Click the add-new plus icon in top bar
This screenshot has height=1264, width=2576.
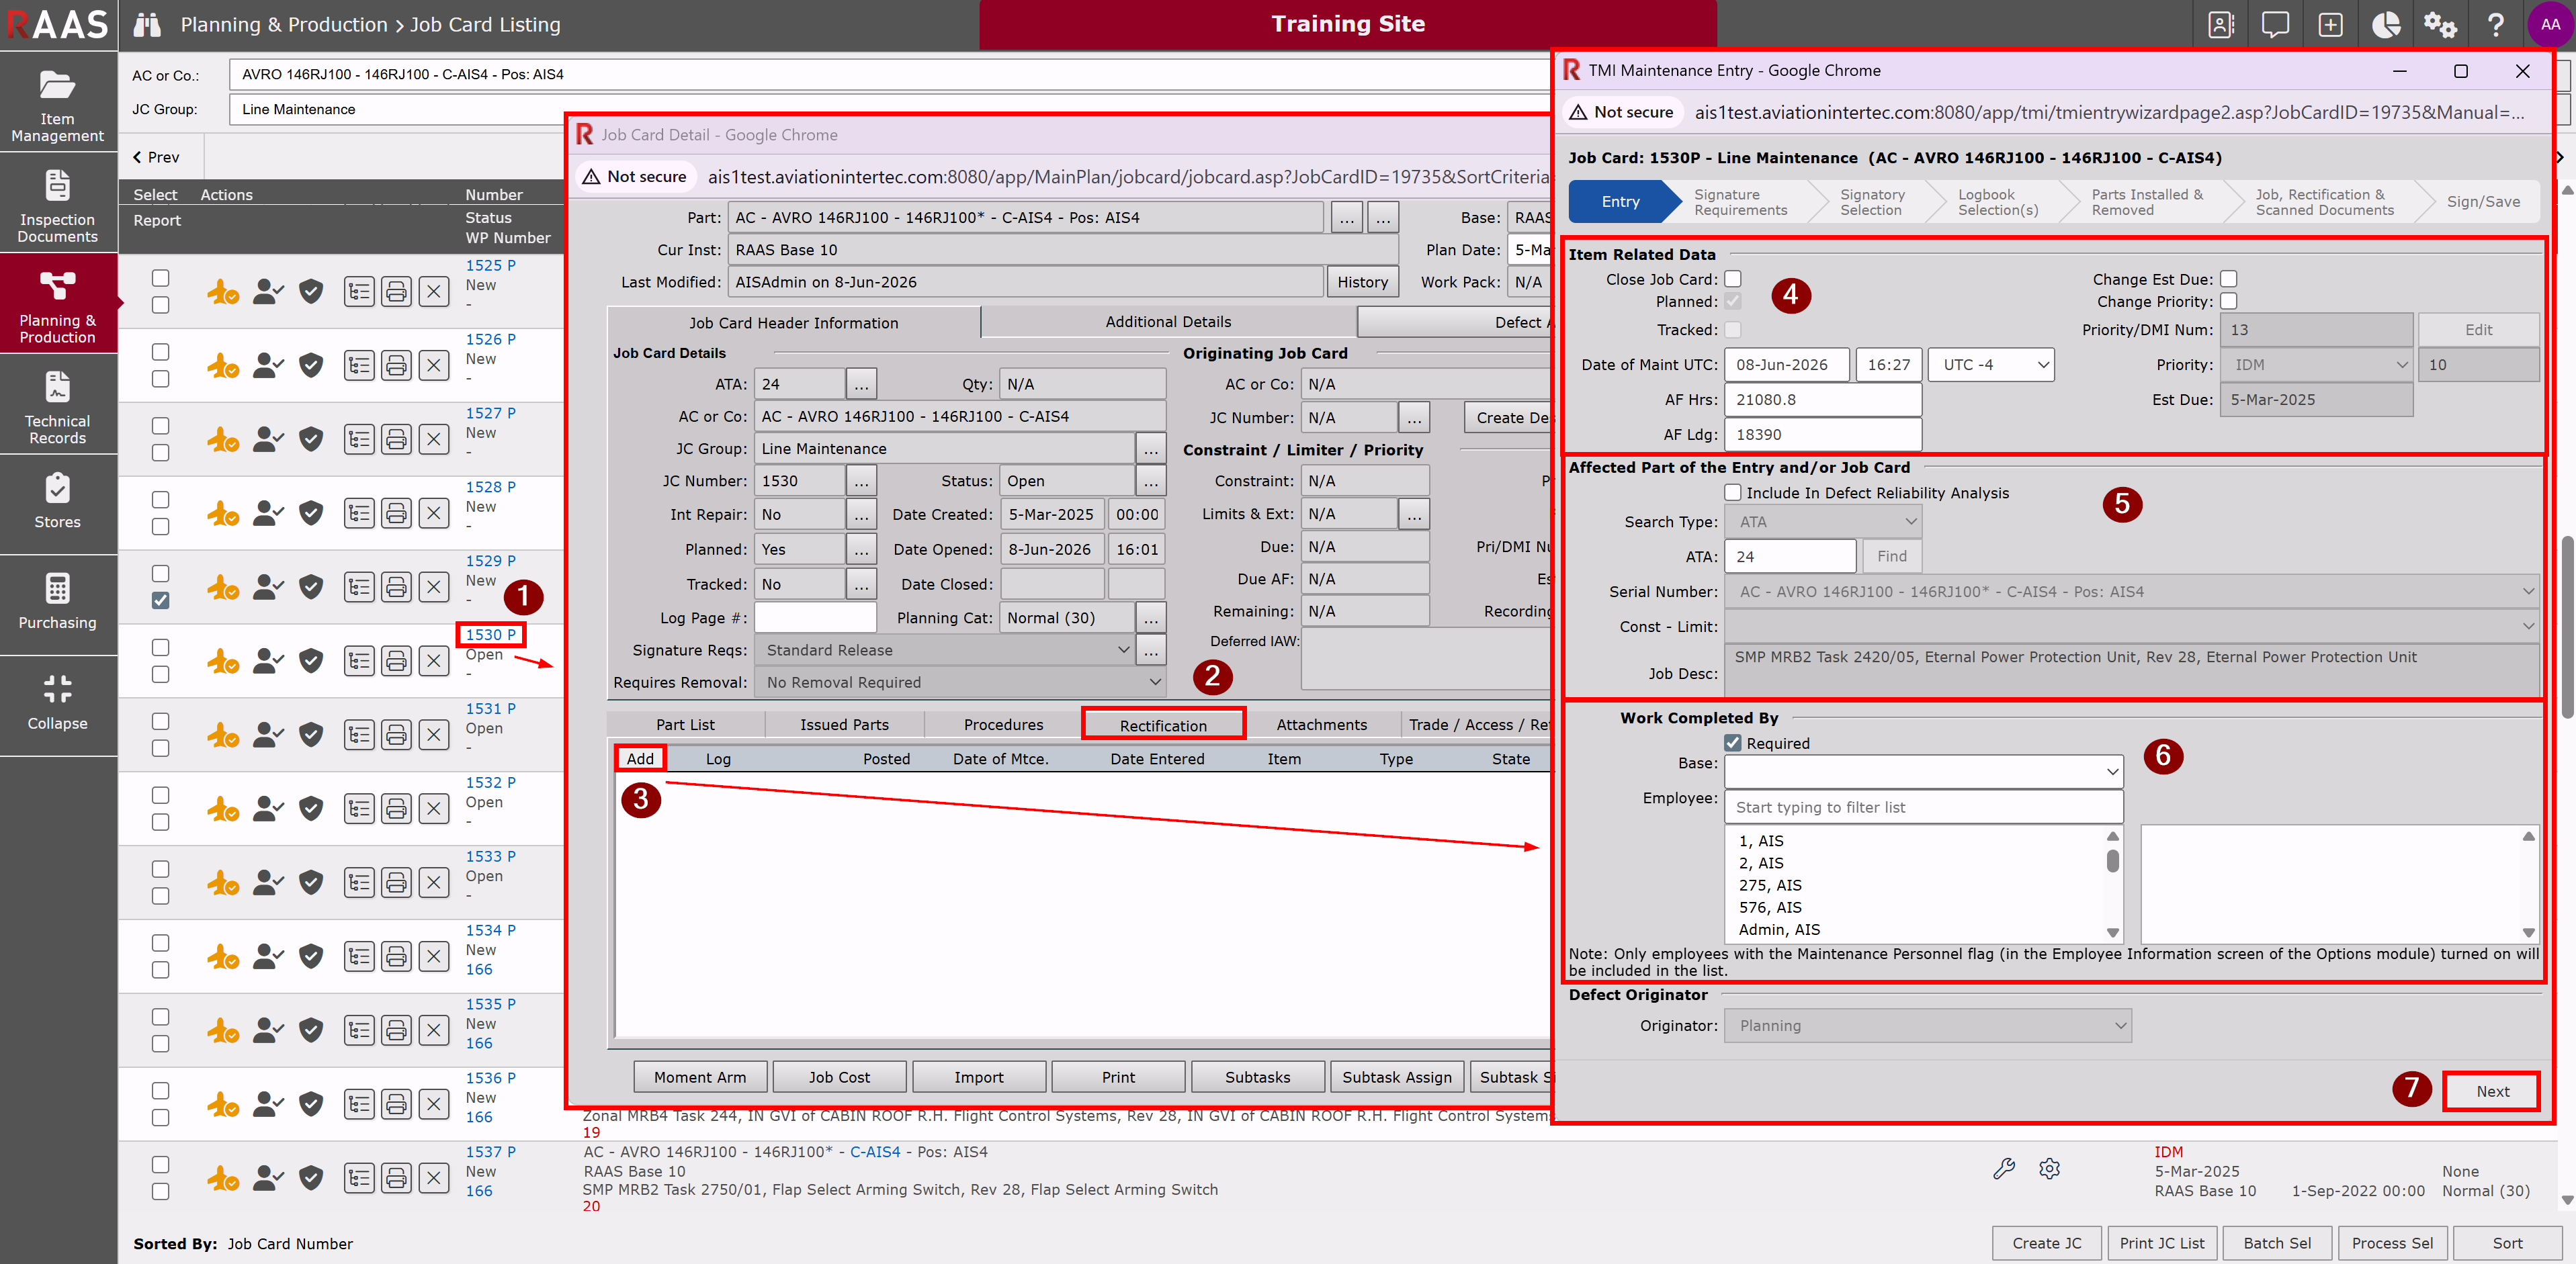pyautogui.click(x=2331, y=25)
